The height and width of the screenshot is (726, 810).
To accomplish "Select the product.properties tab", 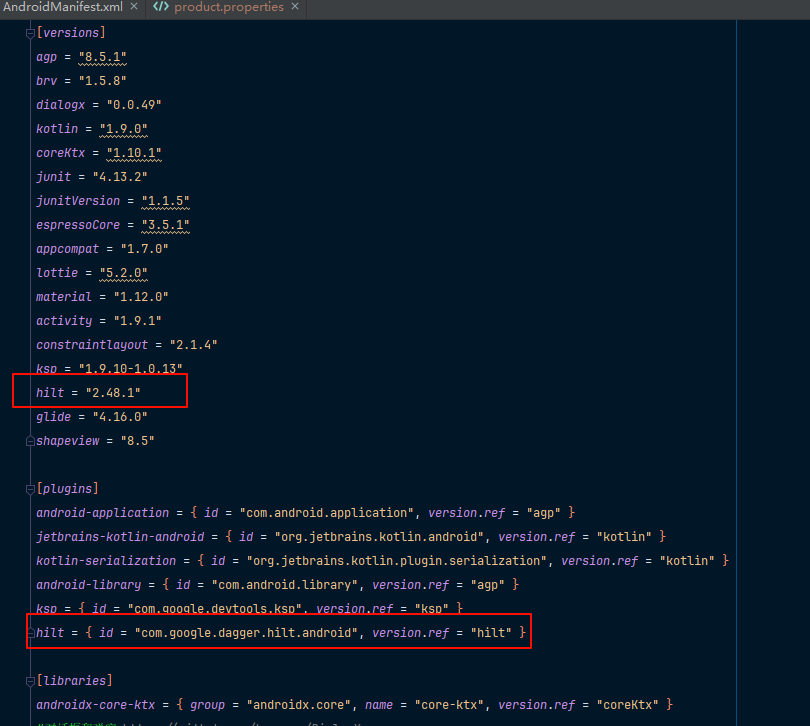I will (229, 7).
